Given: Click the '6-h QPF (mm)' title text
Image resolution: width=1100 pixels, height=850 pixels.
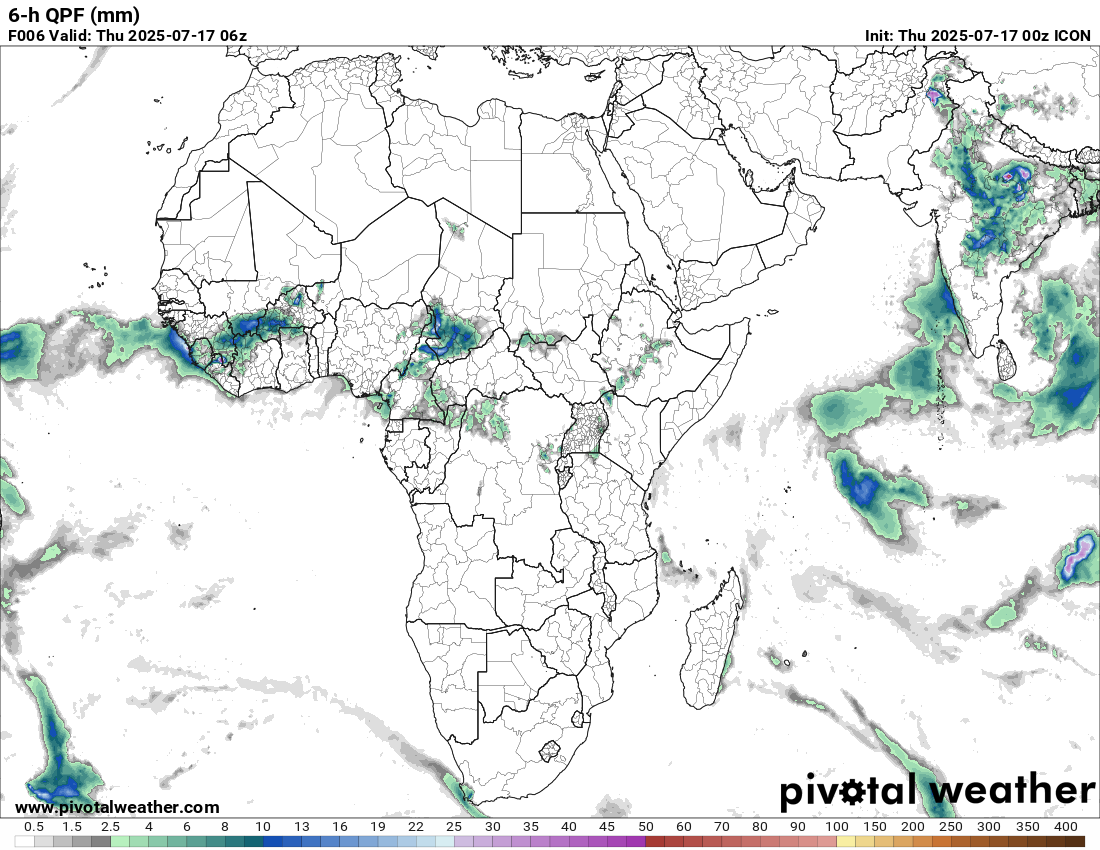Looking at the screenshot, I should (74, 15).
